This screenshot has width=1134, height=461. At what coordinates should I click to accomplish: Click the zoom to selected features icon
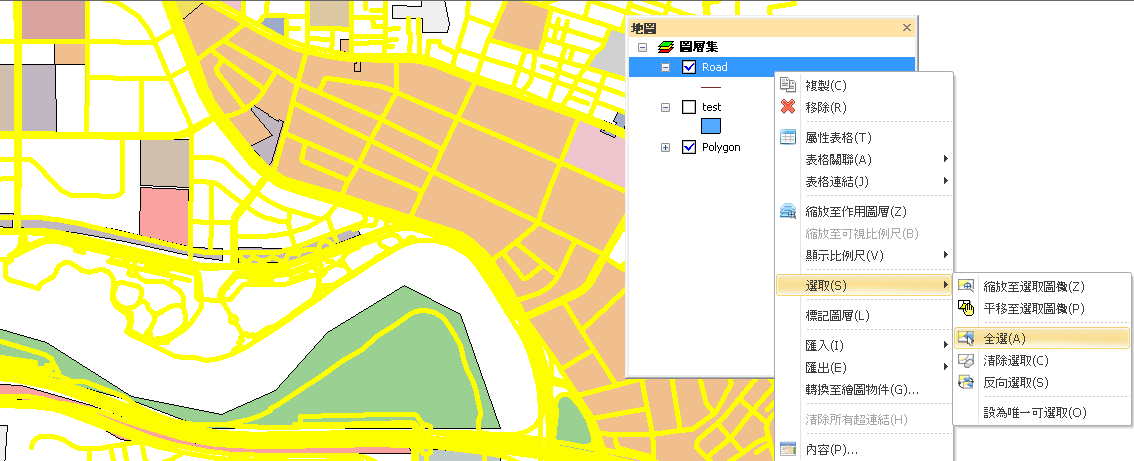click(965, 286)
